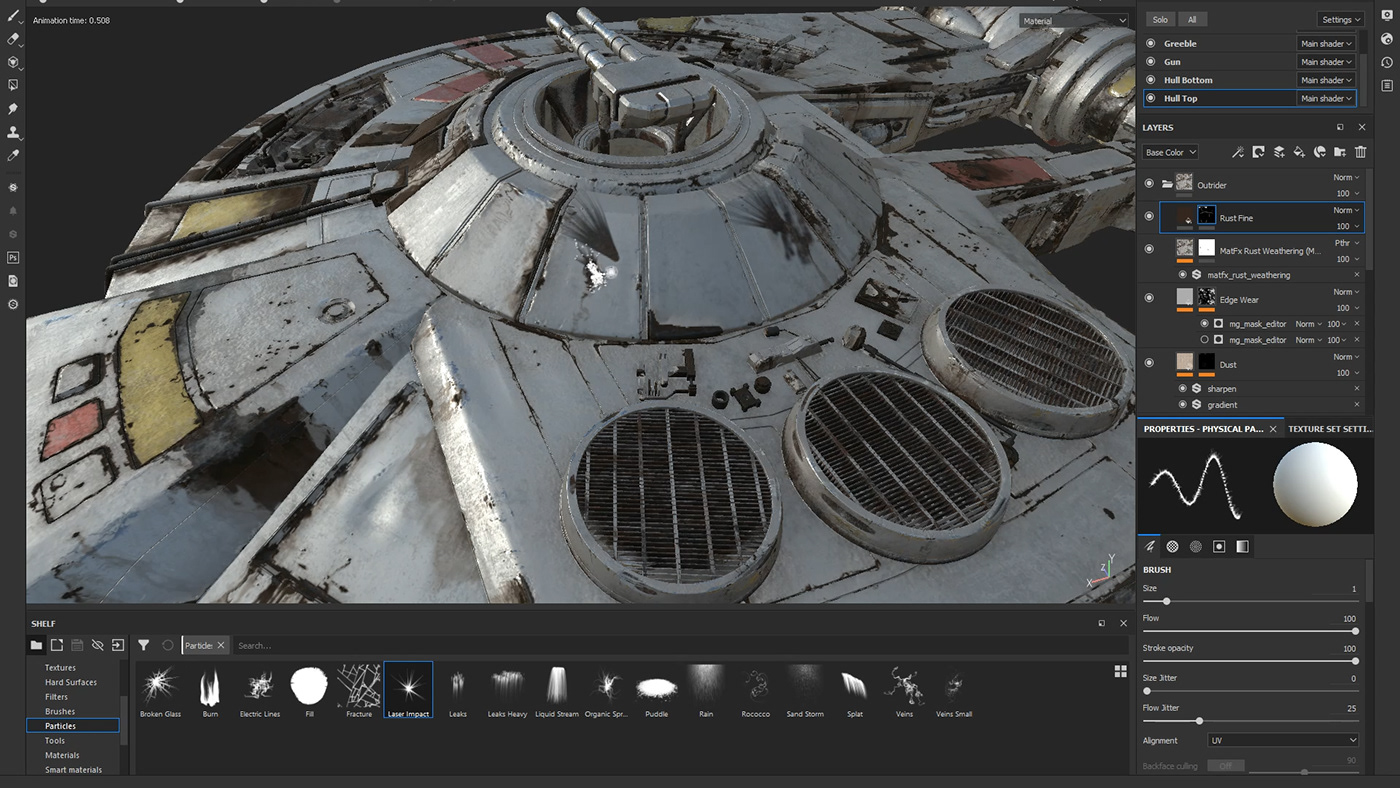This screenshot has width=1400, height=788.
Task: Add a mask to the layer
Action: coord(1258,152)
